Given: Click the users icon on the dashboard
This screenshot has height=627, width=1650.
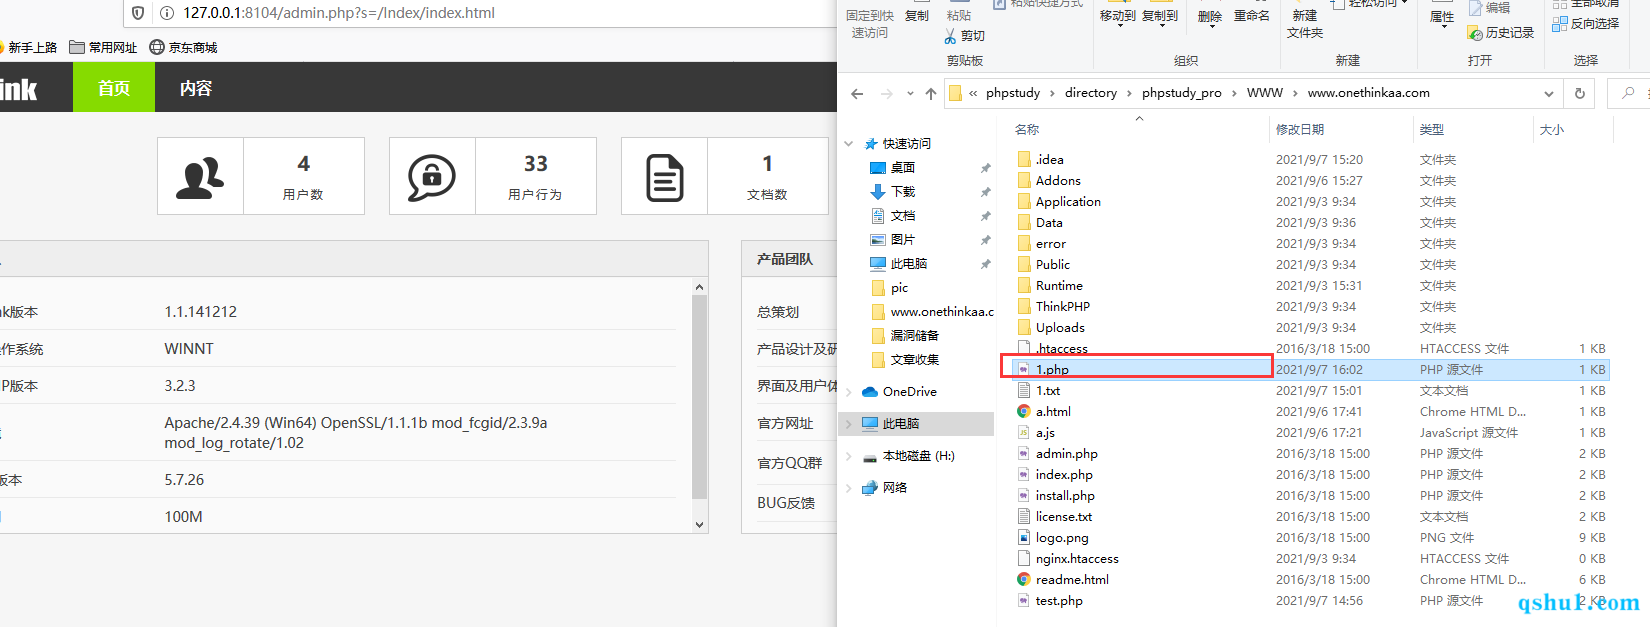Looking at the screenshot, I should 200,177.
